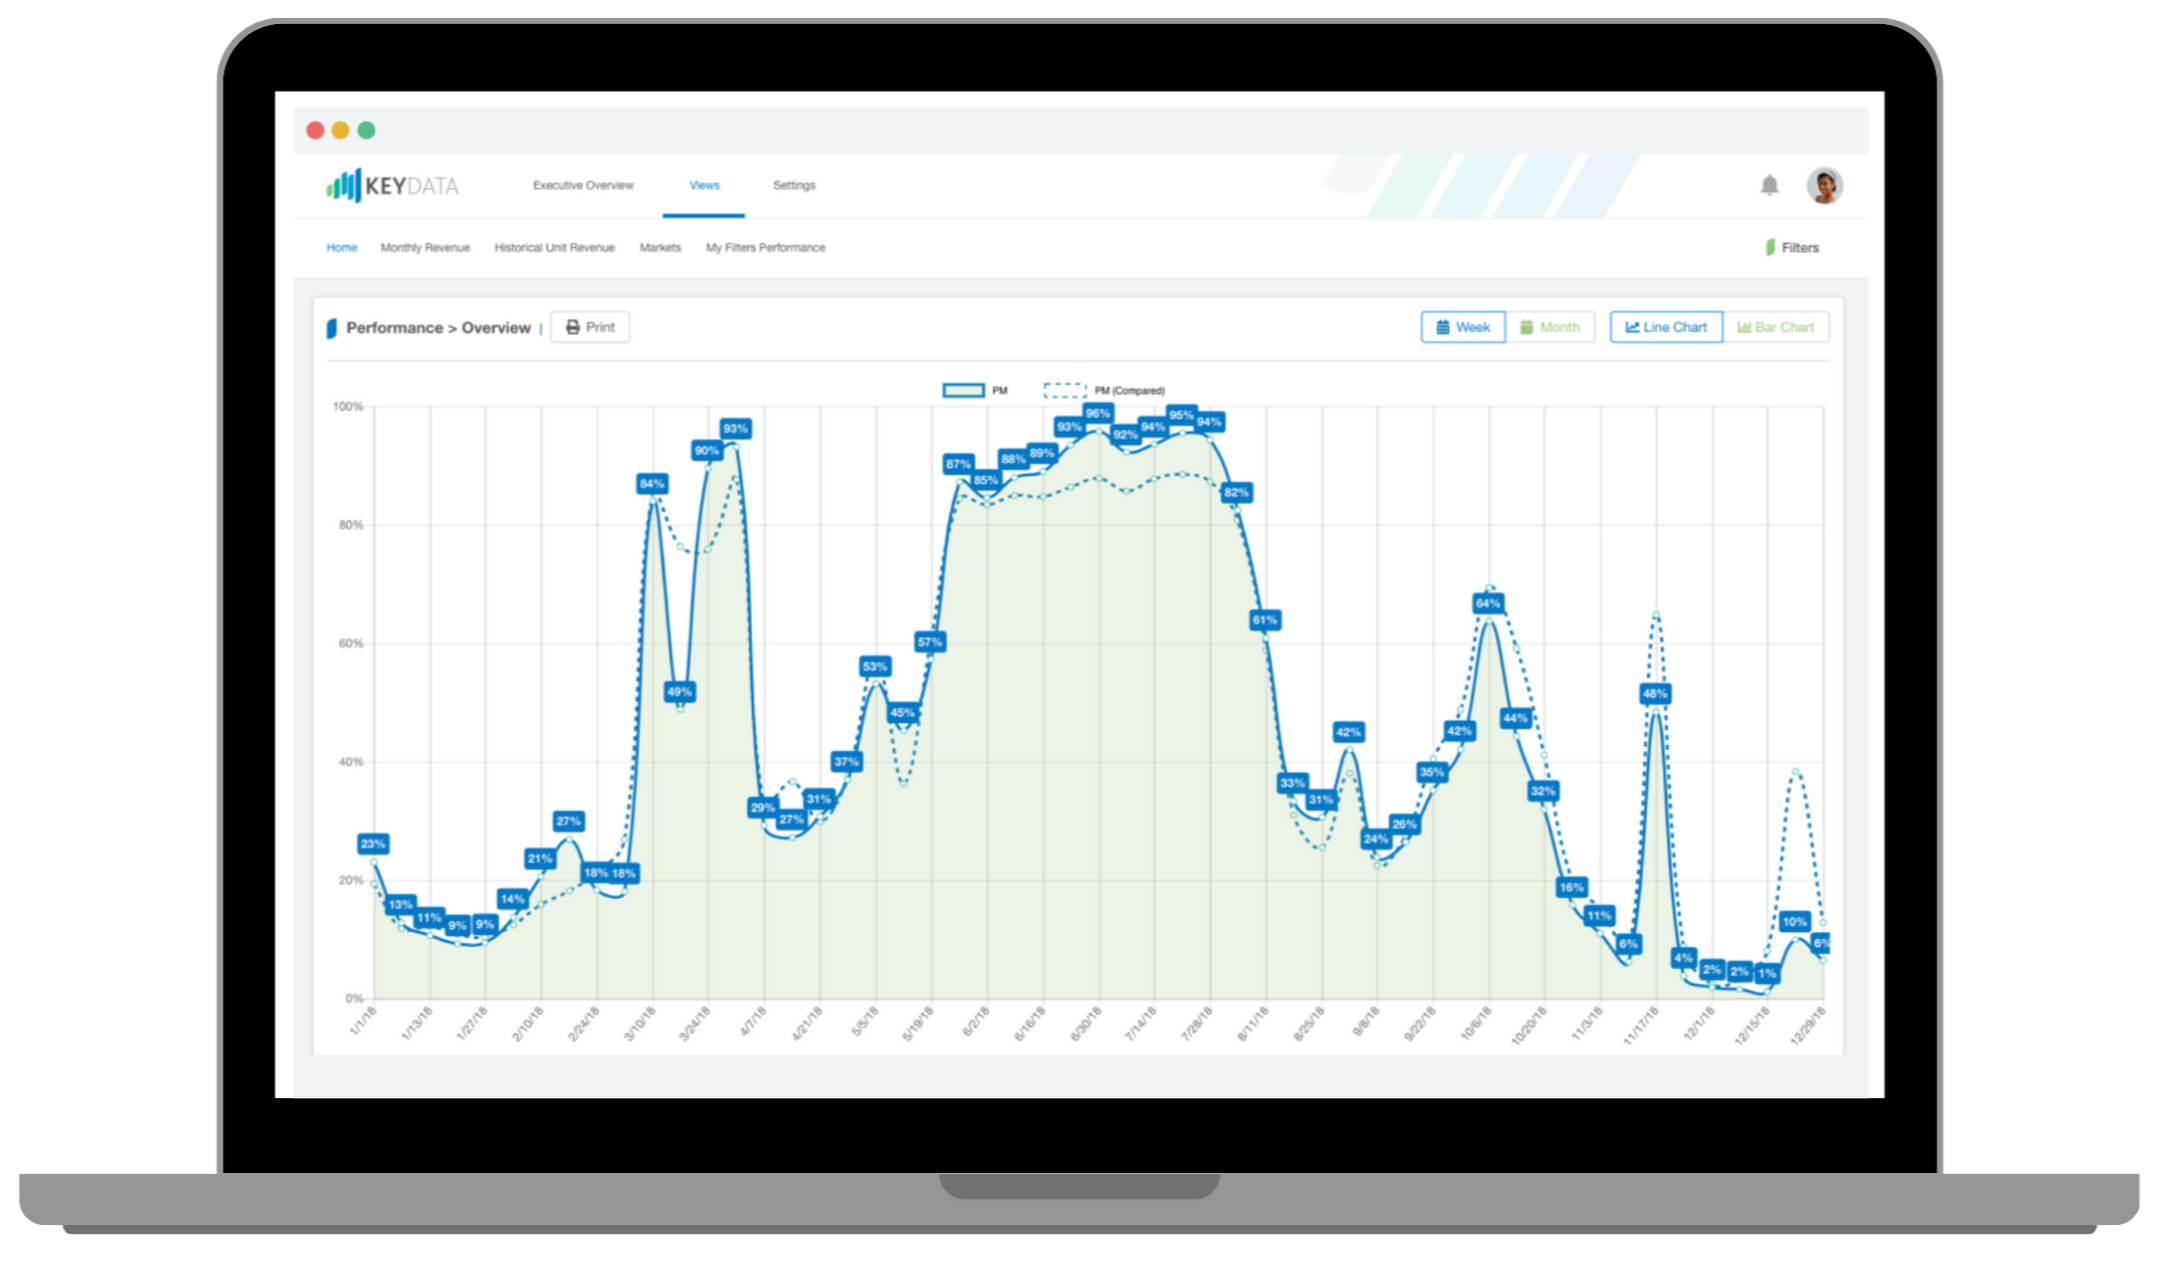Switch to Week view

pyautogui.click(x=1463, y=327)
